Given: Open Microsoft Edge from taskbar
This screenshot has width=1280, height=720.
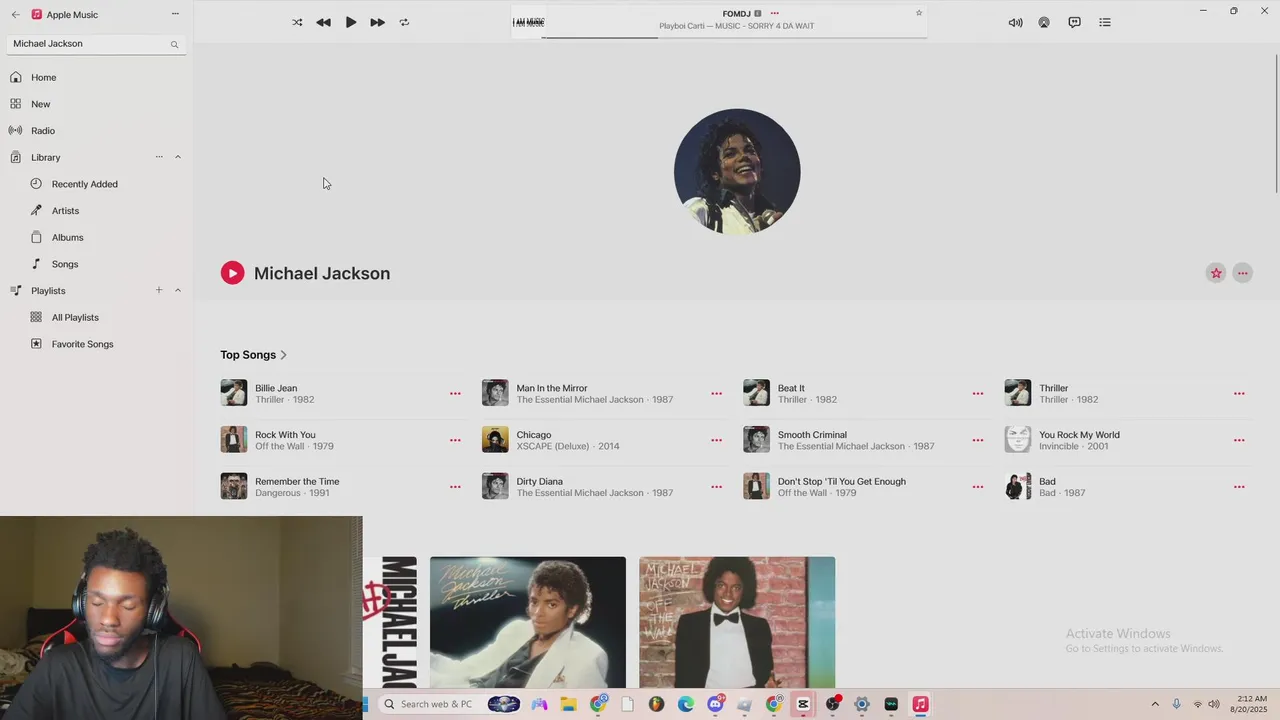Looking at the screenshot, I should [x=686, y=704].
